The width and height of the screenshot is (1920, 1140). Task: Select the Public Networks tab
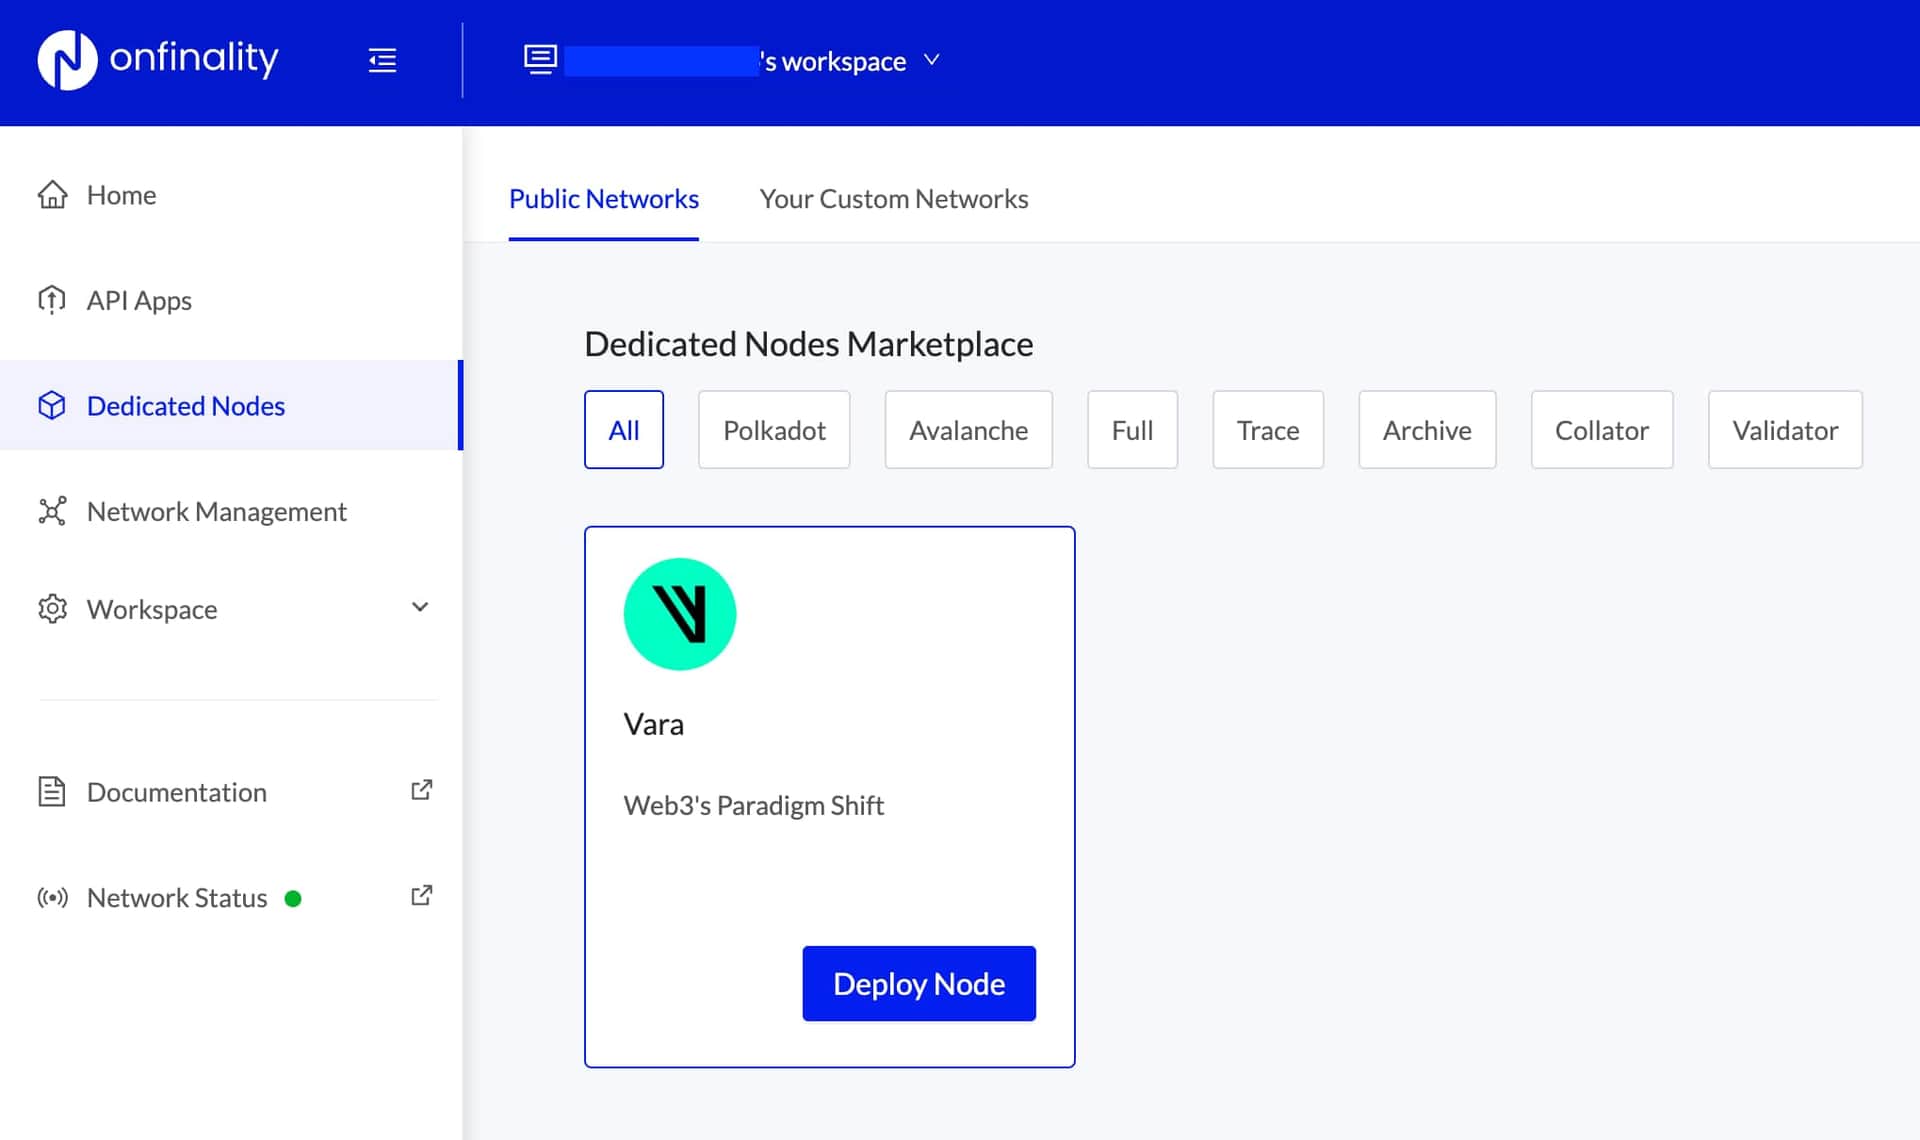[603, 199]
